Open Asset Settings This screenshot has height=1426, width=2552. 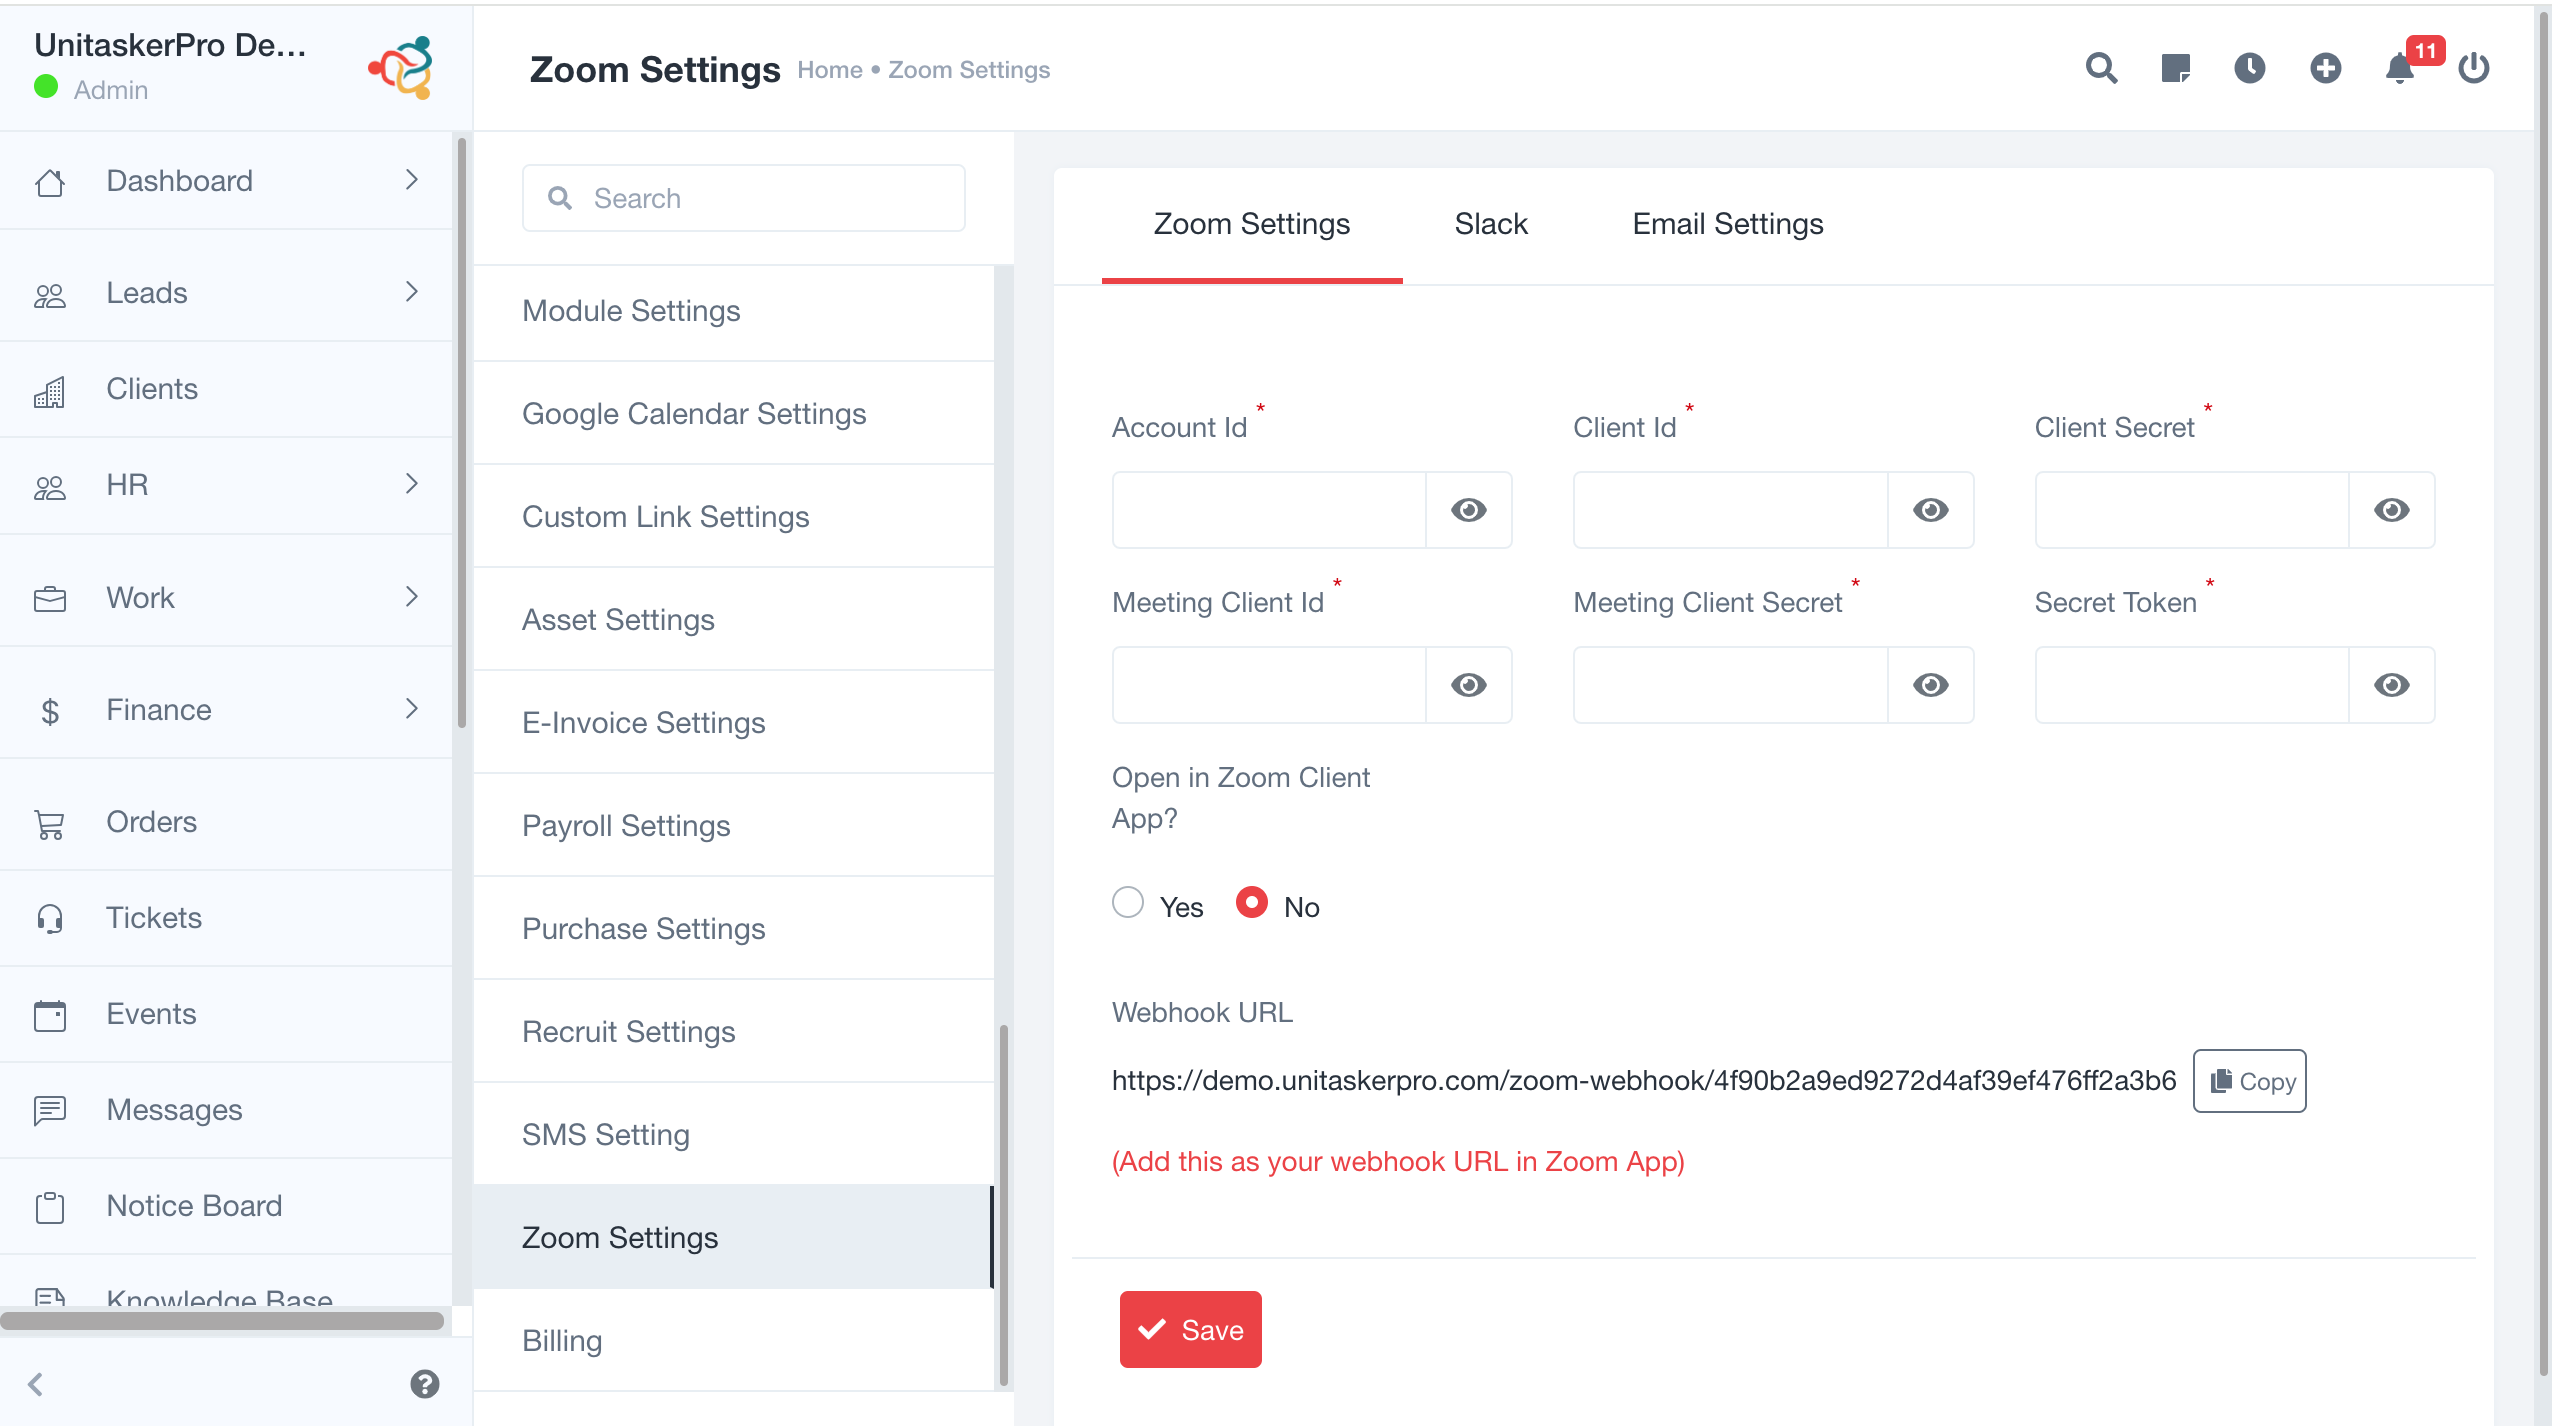click(x=734, y=620)
